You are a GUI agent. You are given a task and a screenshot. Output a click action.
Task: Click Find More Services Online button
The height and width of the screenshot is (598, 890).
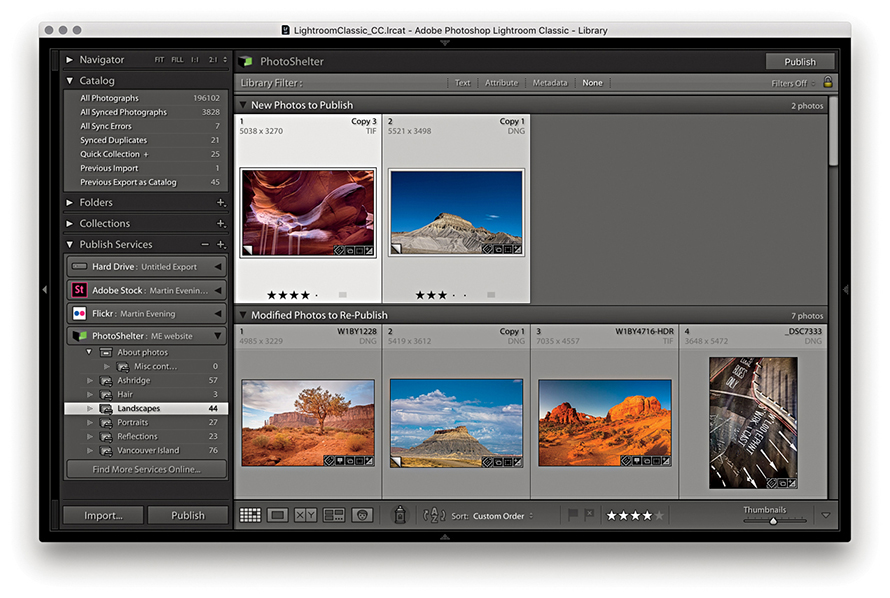[x=145, y=469]
